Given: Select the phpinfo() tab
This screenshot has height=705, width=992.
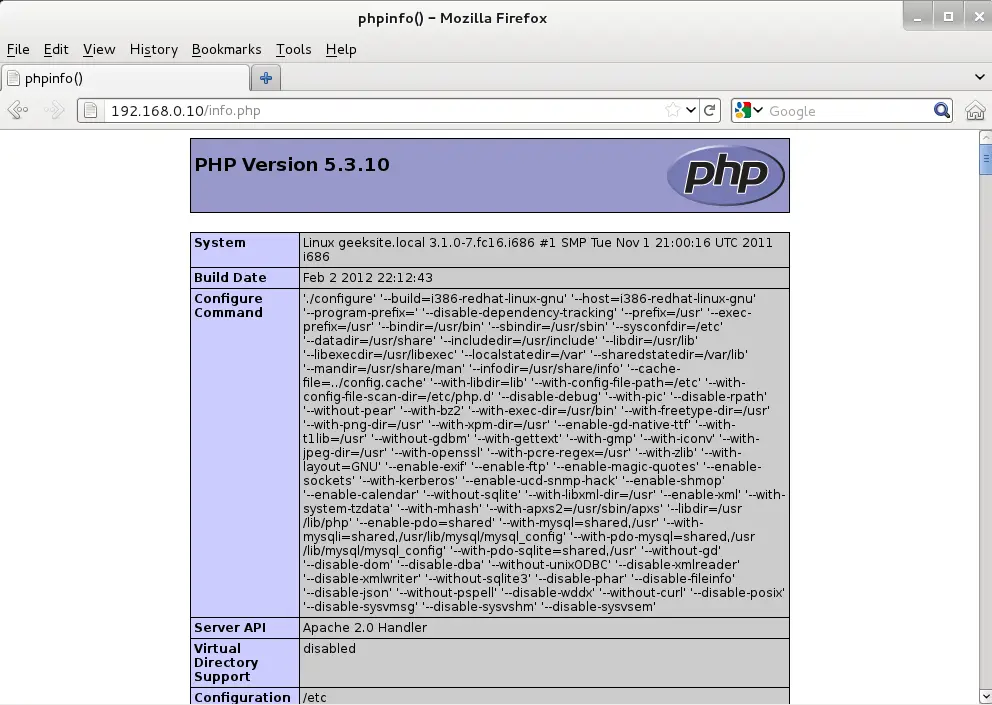Looking at the screenshot, I should [125, 78].
